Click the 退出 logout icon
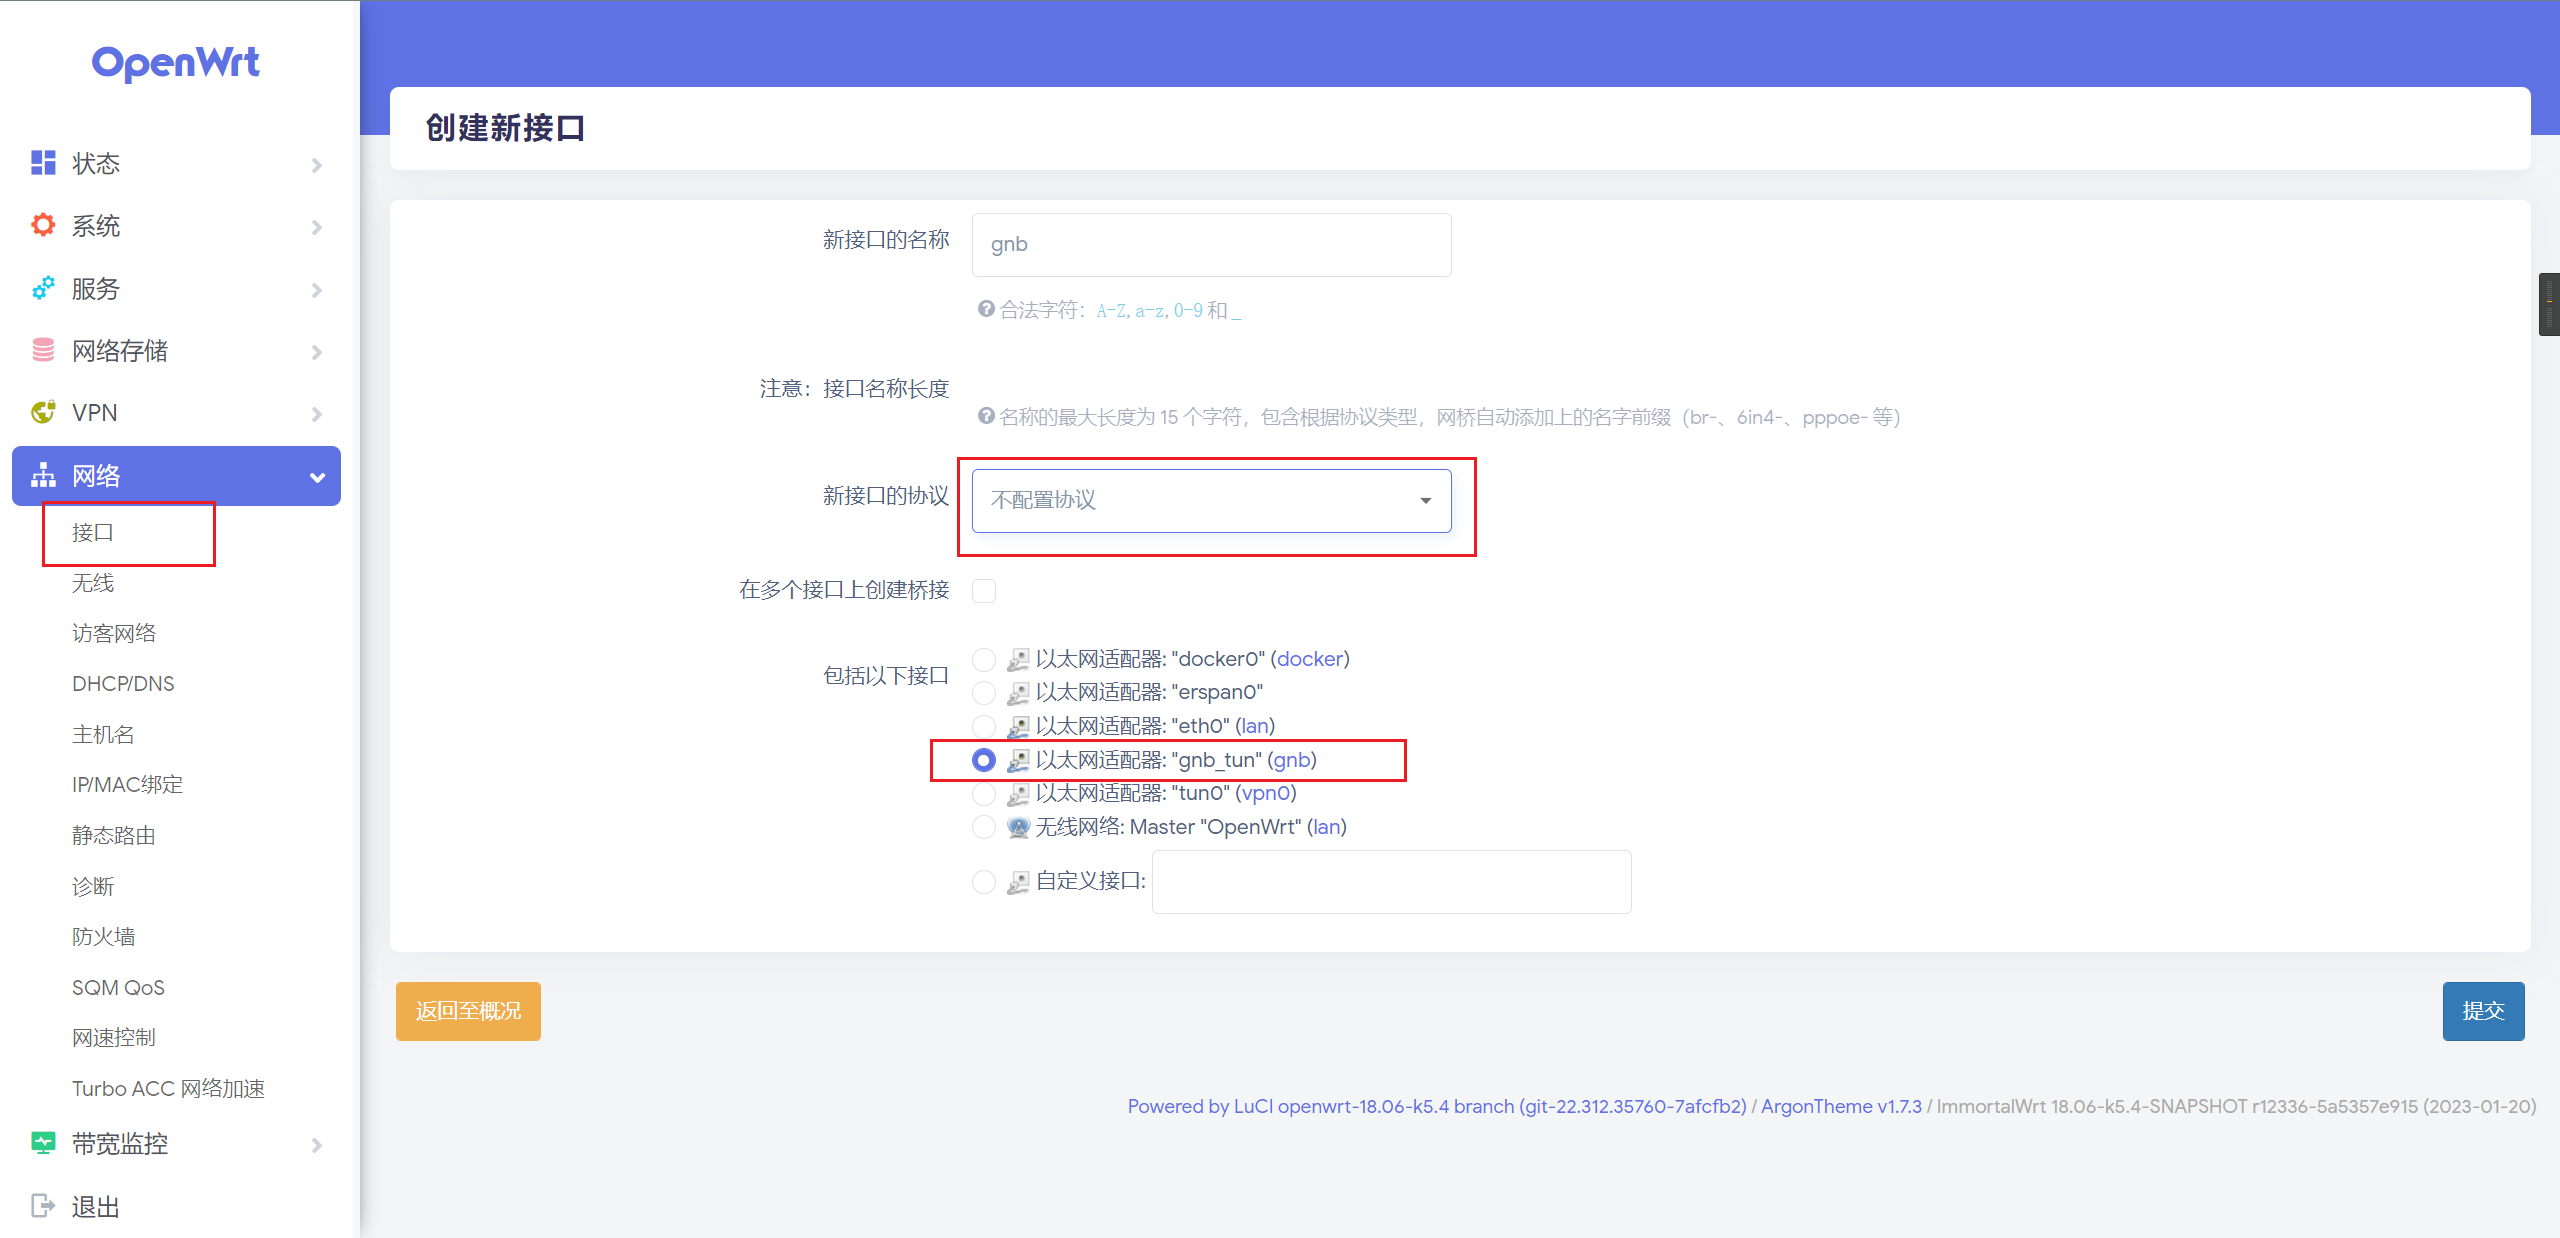 (x=43, y=1205)
